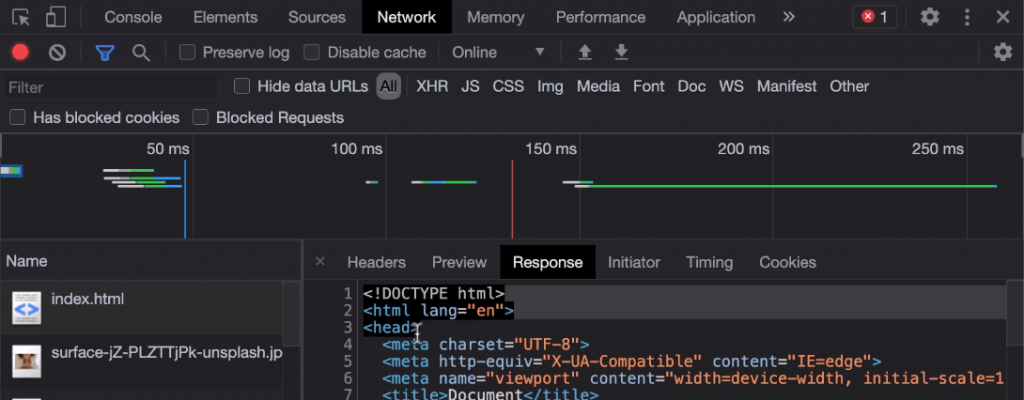Viewport: 1024px width, 400px height.
Task: Switch to the Console tab
Action: [x=133, y=17]
